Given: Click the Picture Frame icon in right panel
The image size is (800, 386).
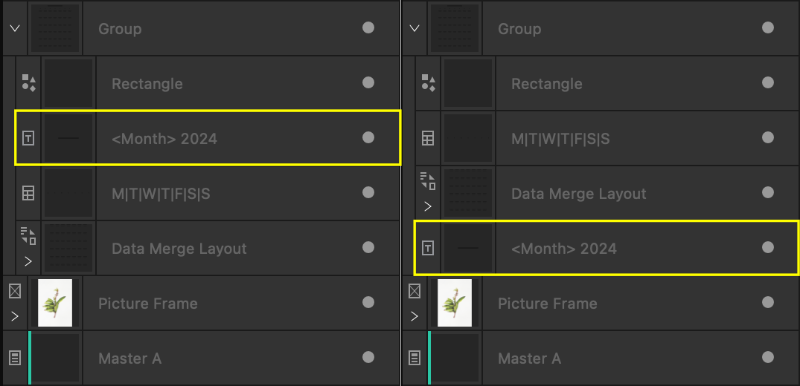Looking at the screenshot, I should (415, 291).
